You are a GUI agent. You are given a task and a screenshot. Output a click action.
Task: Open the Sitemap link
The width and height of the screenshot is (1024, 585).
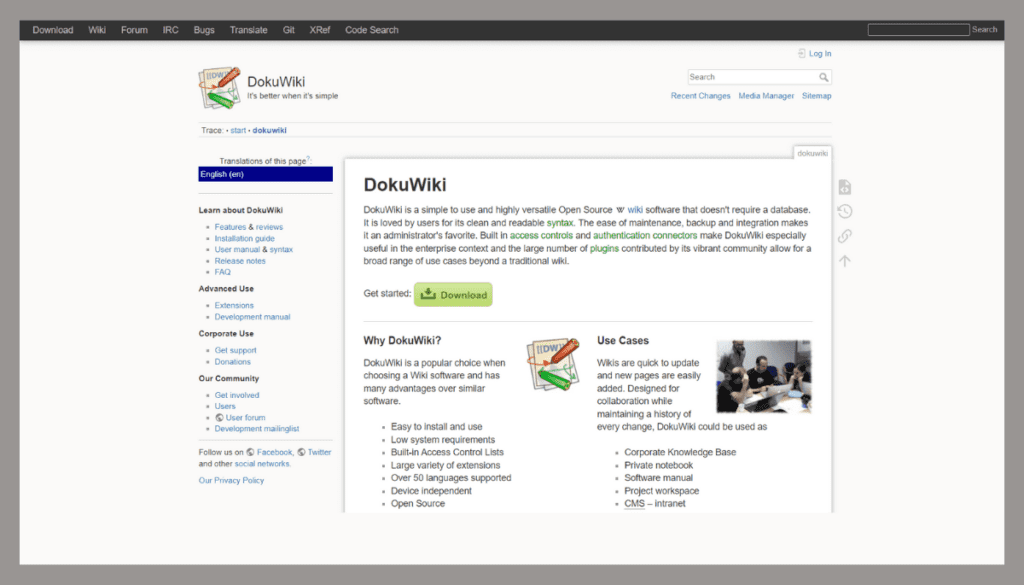click(x=816, y=96)
